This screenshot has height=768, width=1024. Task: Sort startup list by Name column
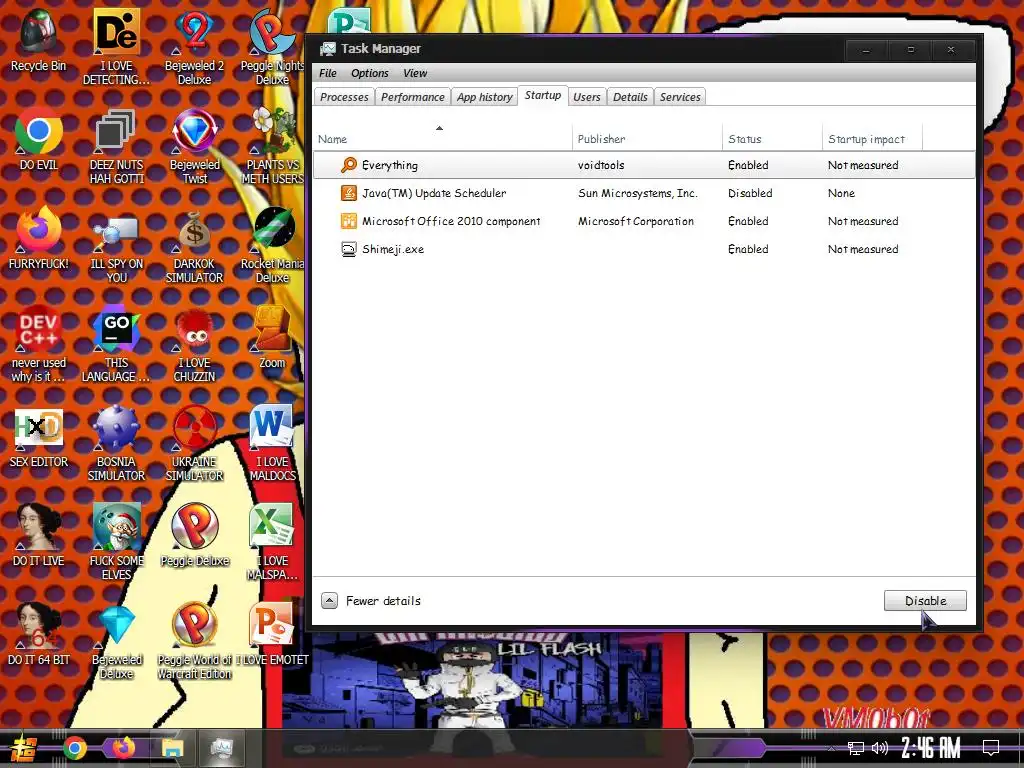[442, 136]
